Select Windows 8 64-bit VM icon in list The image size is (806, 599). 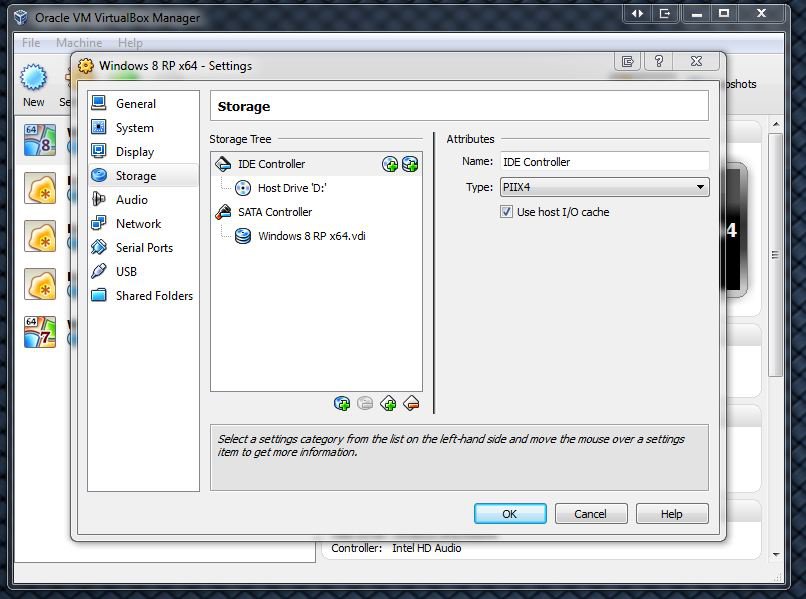40,140
